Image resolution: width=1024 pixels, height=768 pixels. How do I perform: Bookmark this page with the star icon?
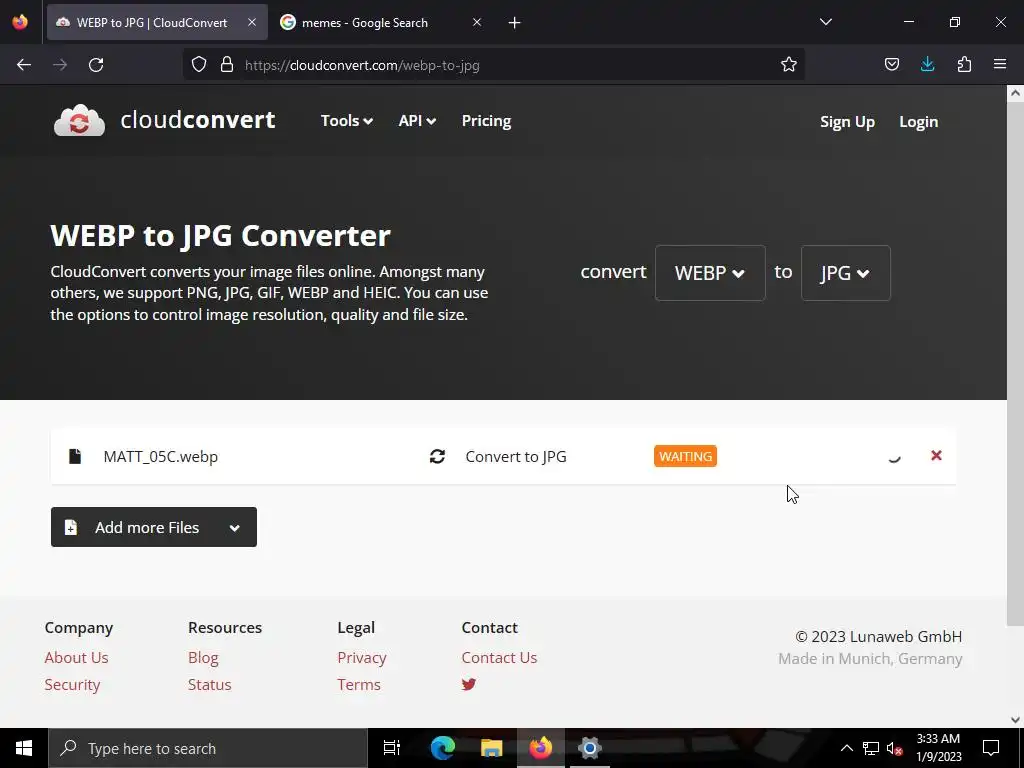pyautogui.click(x=789, y=64)
